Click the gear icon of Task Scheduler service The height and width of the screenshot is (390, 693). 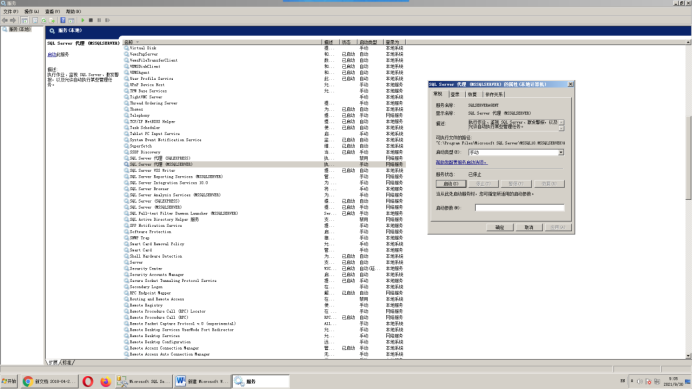tap(126, 127)
